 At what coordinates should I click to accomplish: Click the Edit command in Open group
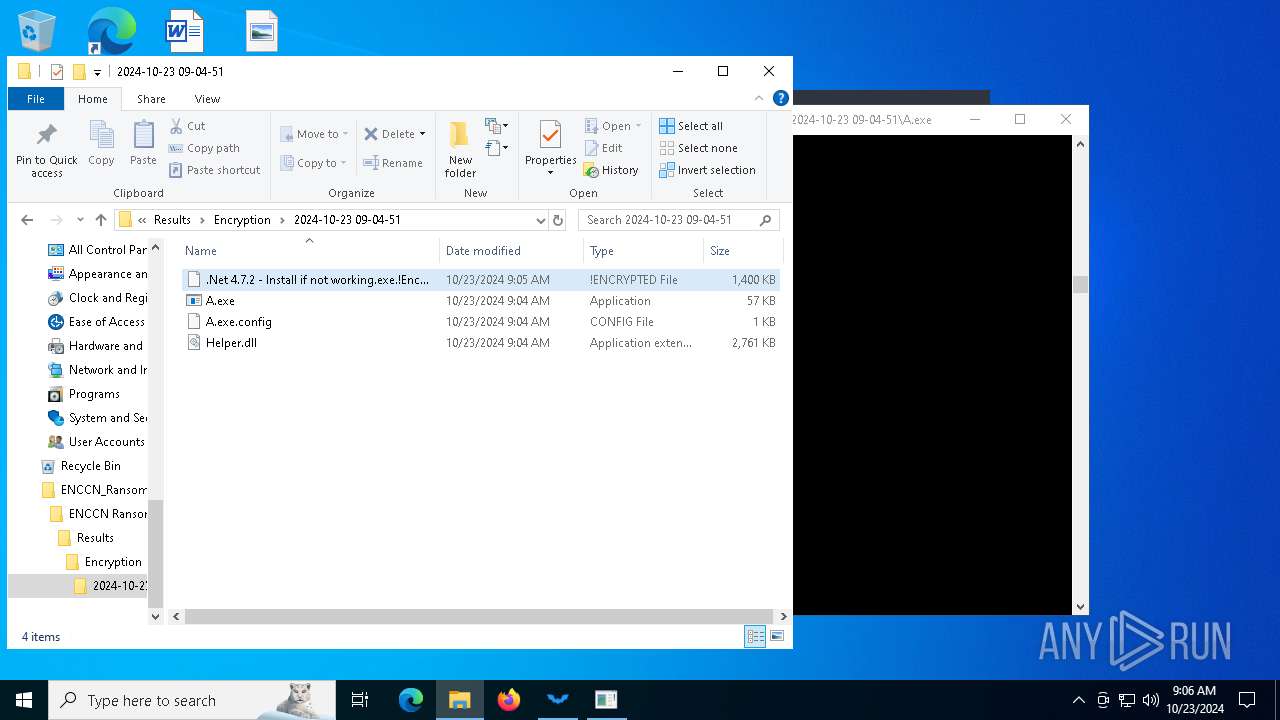(x=603, y=148)
